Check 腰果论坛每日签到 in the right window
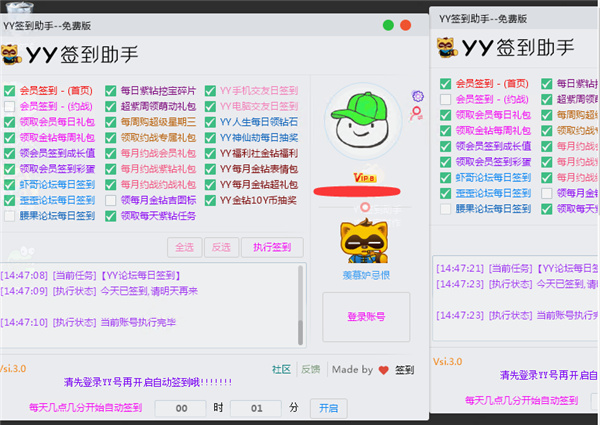The height and width of the screenshot is (425, 600). (x=445, y=209)
